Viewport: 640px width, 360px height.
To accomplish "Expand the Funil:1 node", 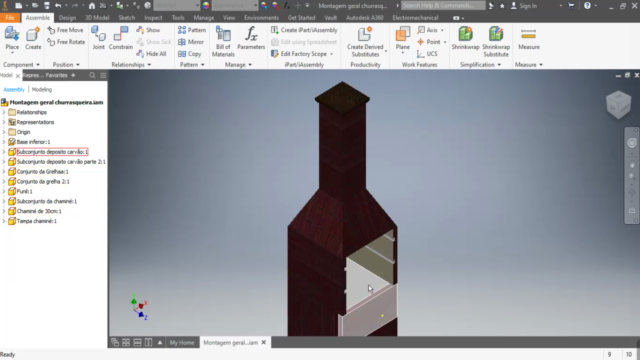I will tap(4, 191).
